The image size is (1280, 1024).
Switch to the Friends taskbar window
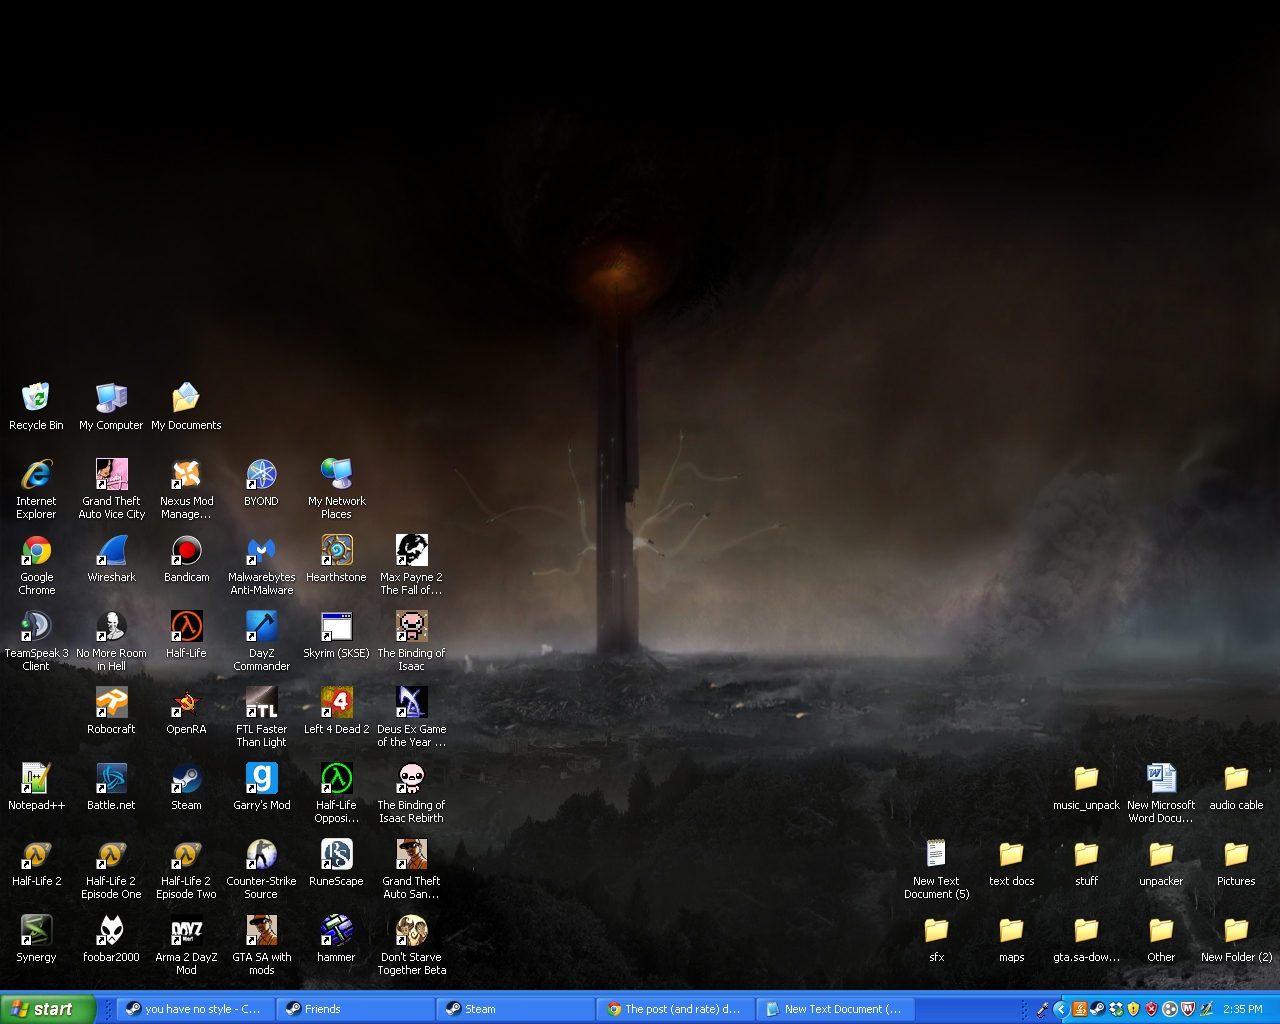(x=356, y=1009)
